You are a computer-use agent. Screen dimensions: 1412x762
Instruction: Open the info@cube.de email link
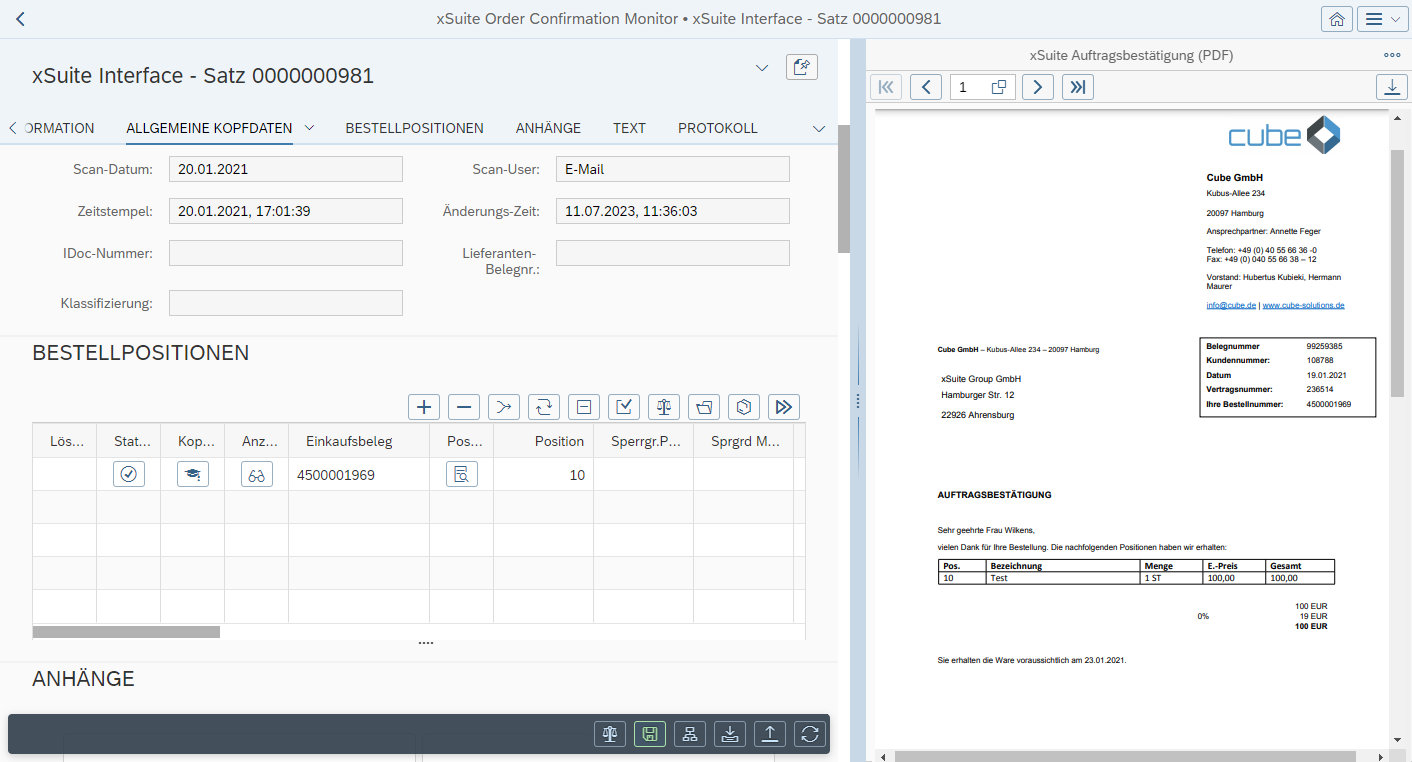1230,305
